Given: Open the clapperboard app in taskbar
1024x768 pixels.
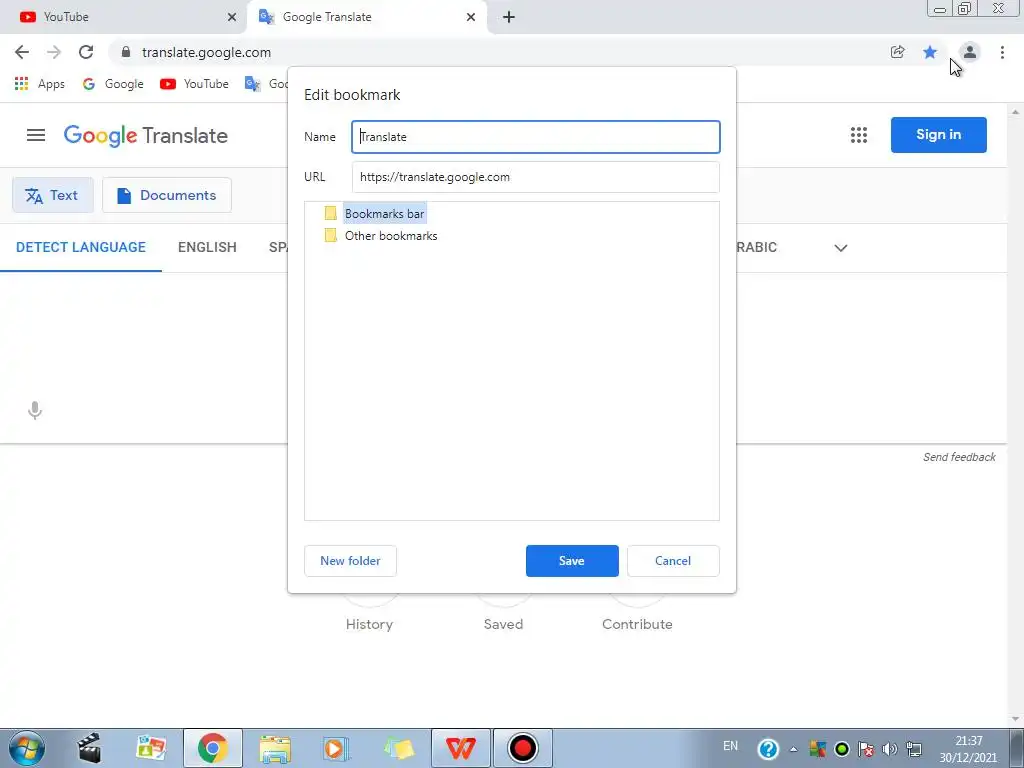Looking at the screenshot, I should coord(89,748).
